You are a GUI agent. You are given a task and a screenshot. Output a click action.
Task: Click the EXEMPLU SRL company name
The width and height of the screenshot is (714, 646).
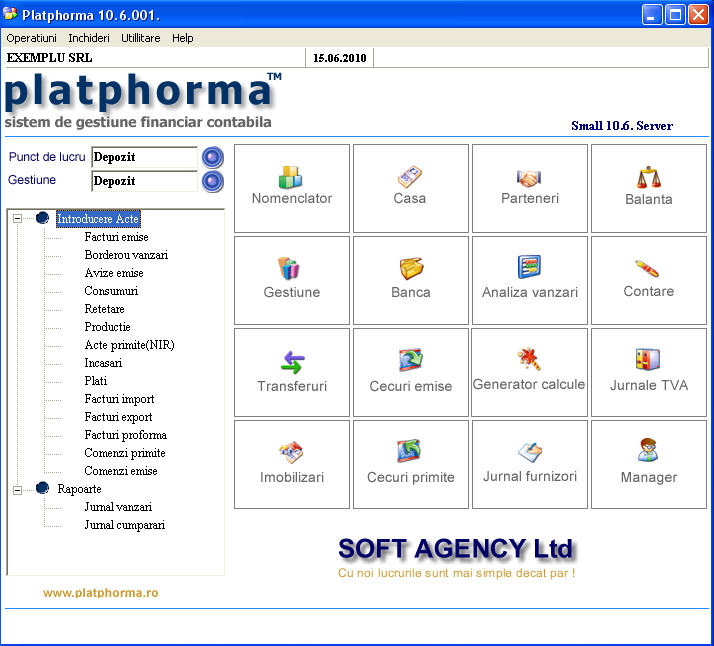coord(49,58)
